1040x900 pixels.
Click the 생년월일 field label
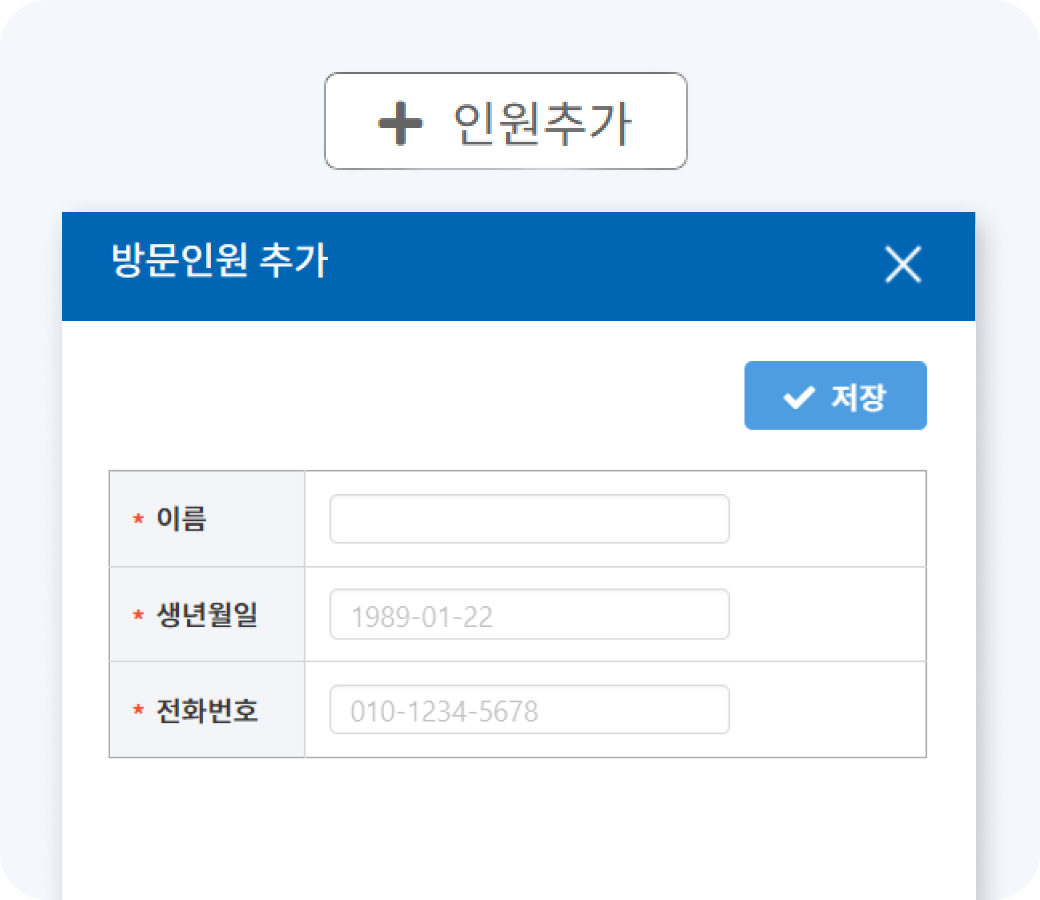pos(207,615)
